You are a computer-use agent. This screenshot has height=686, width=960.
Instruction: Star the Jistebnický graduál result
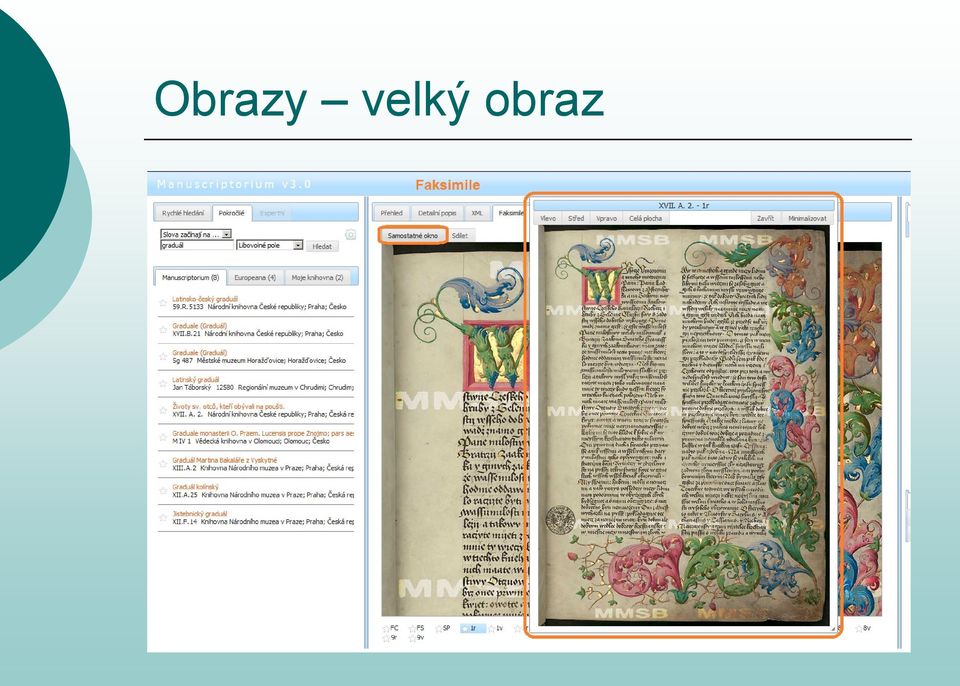coord(163,518)
